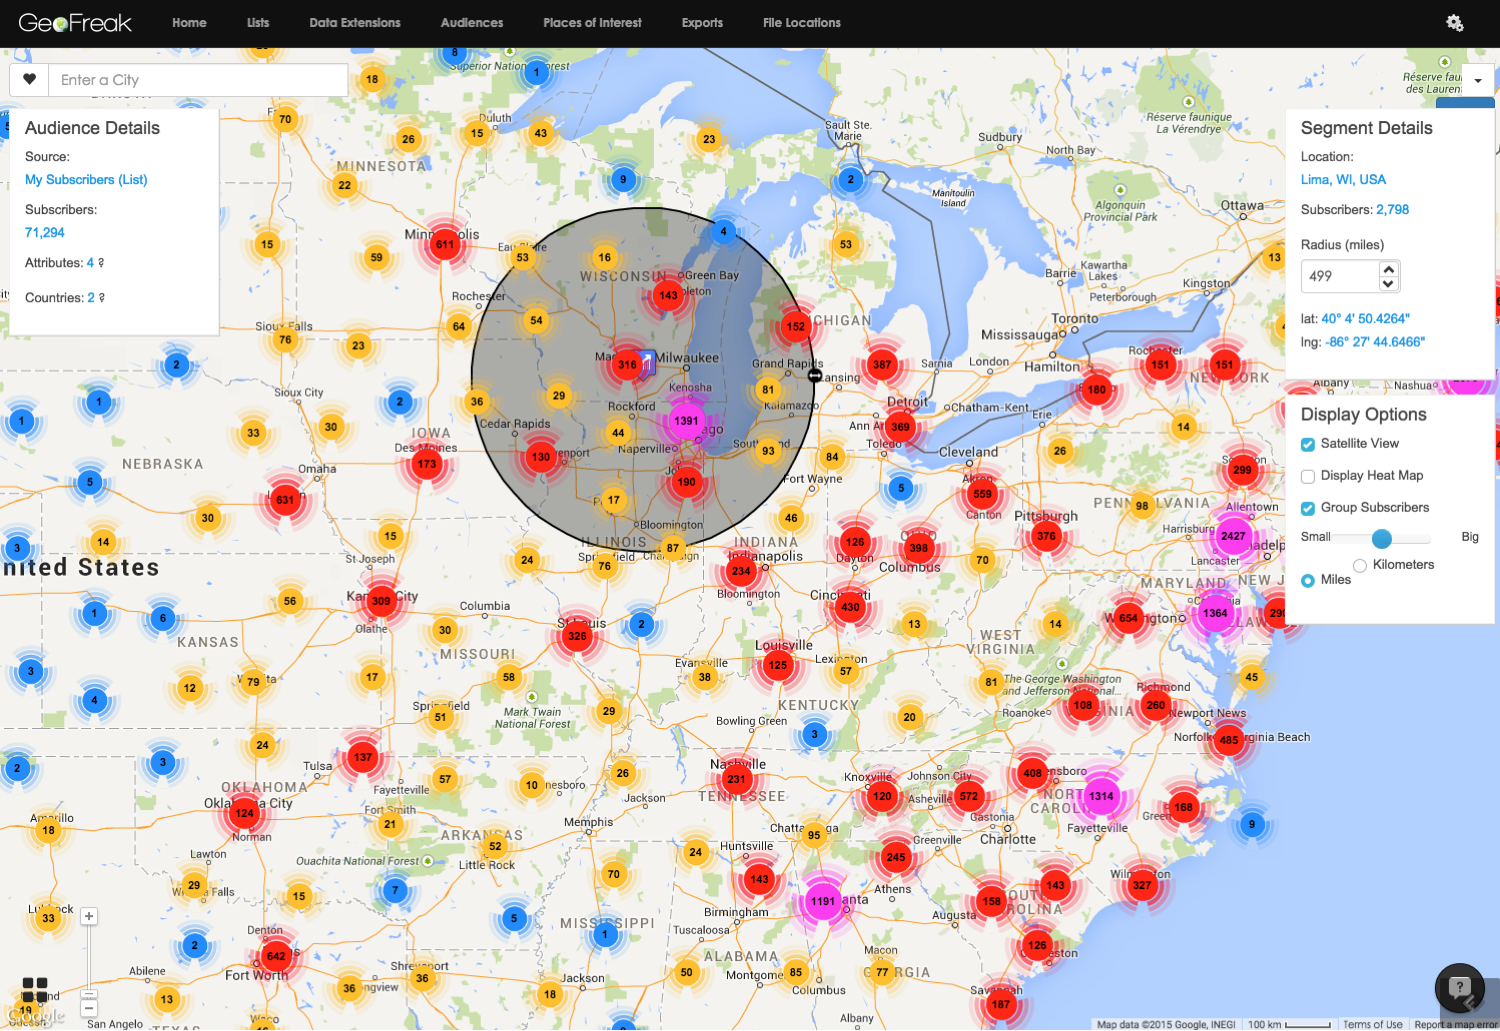The width and height of the screenshot is (1500, 1031).
Task: Decrease the radius with the down arrow
Action: click(x=1388, y=284)
